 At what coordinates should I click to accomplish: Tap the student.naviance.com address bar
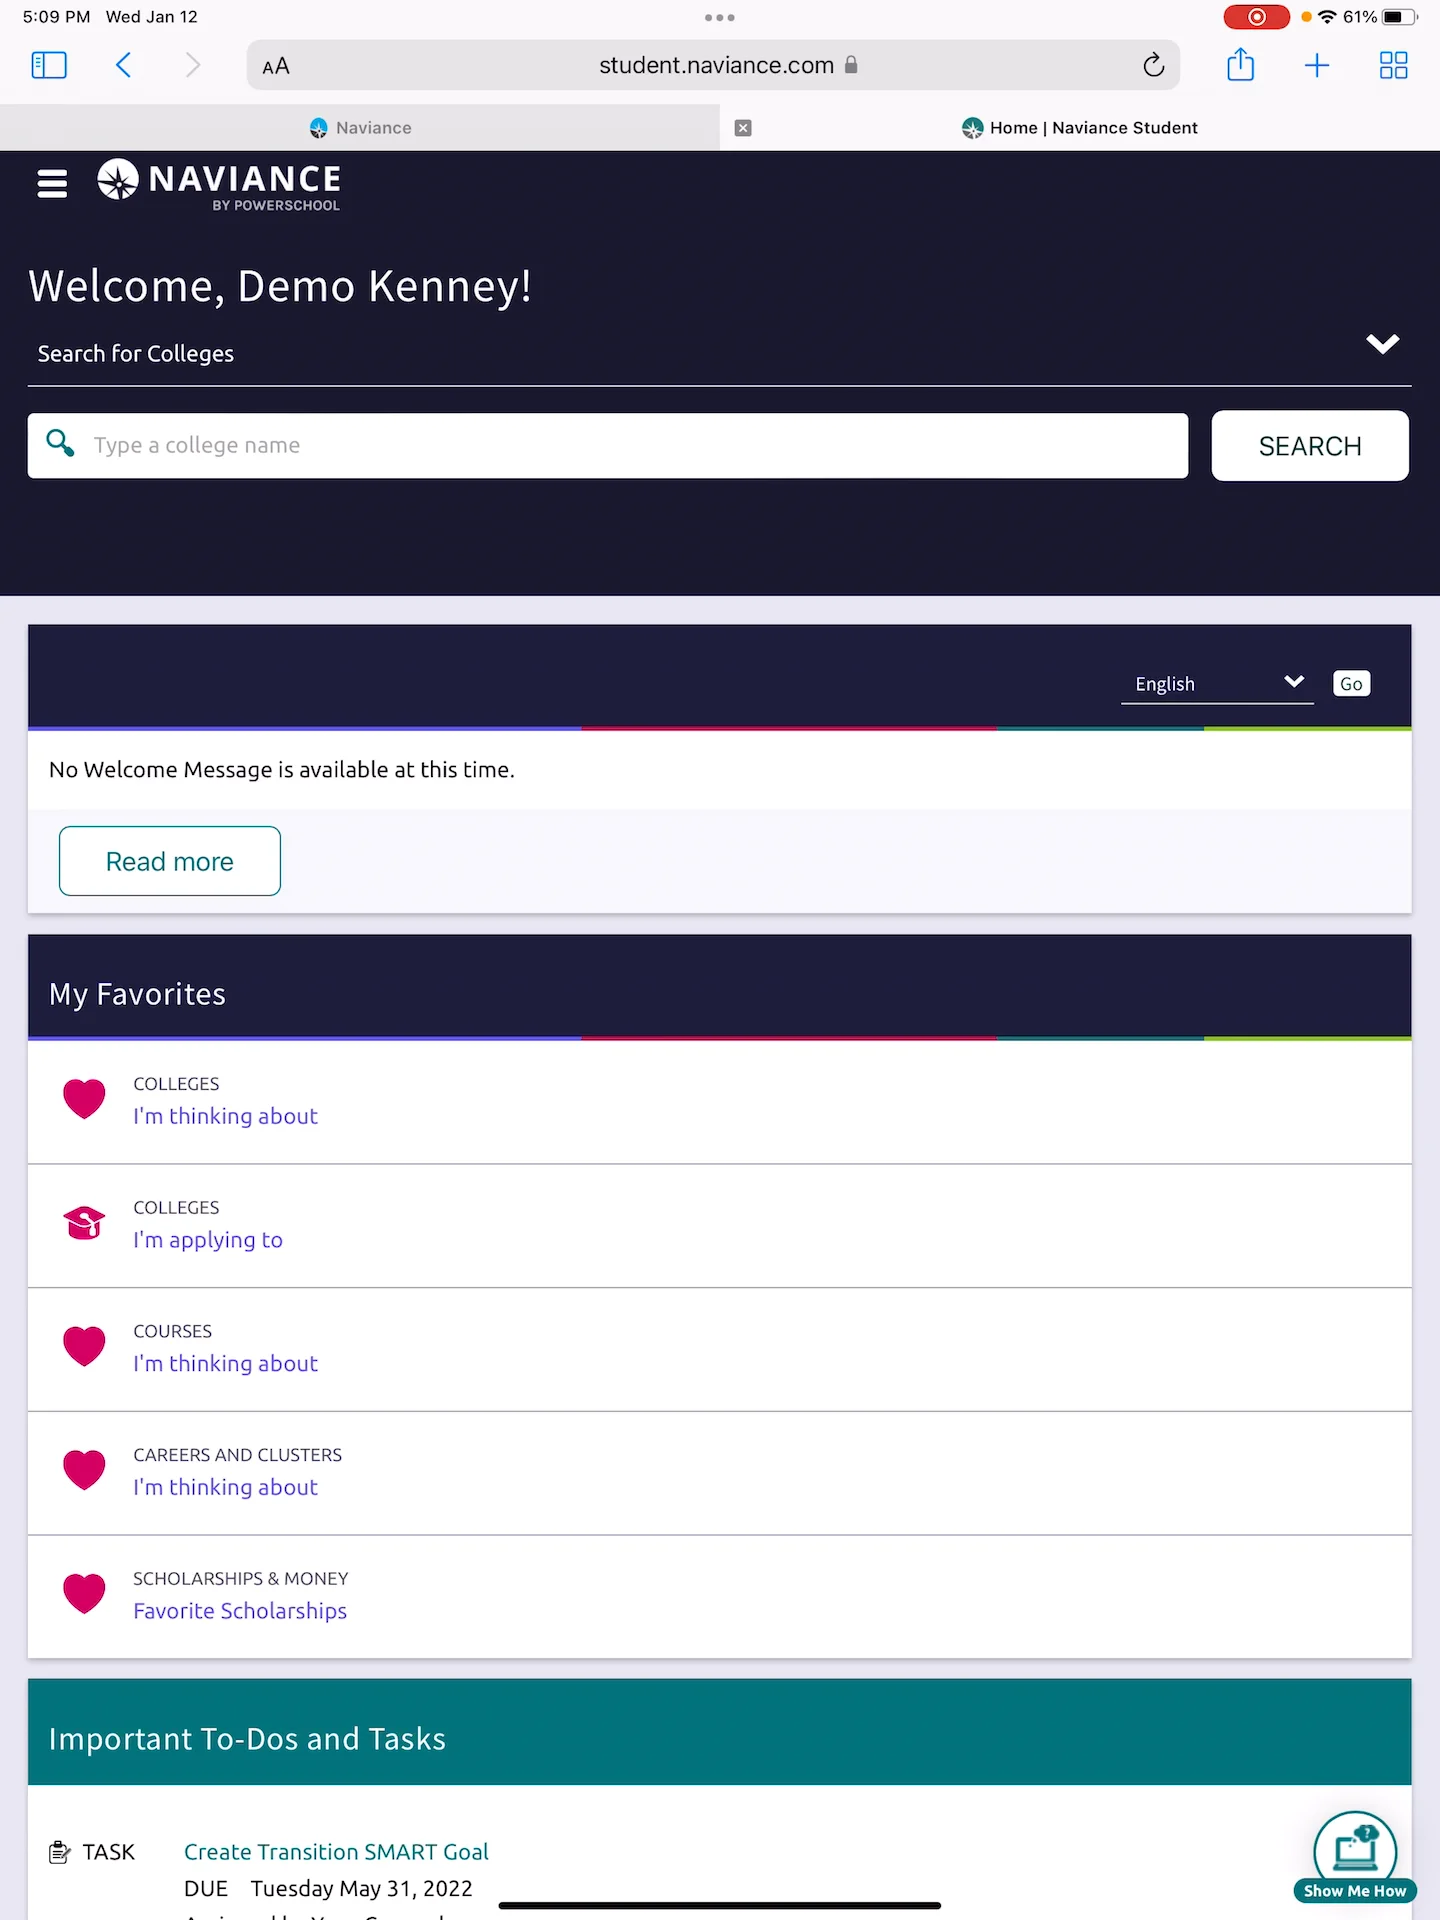coord(714,65)
